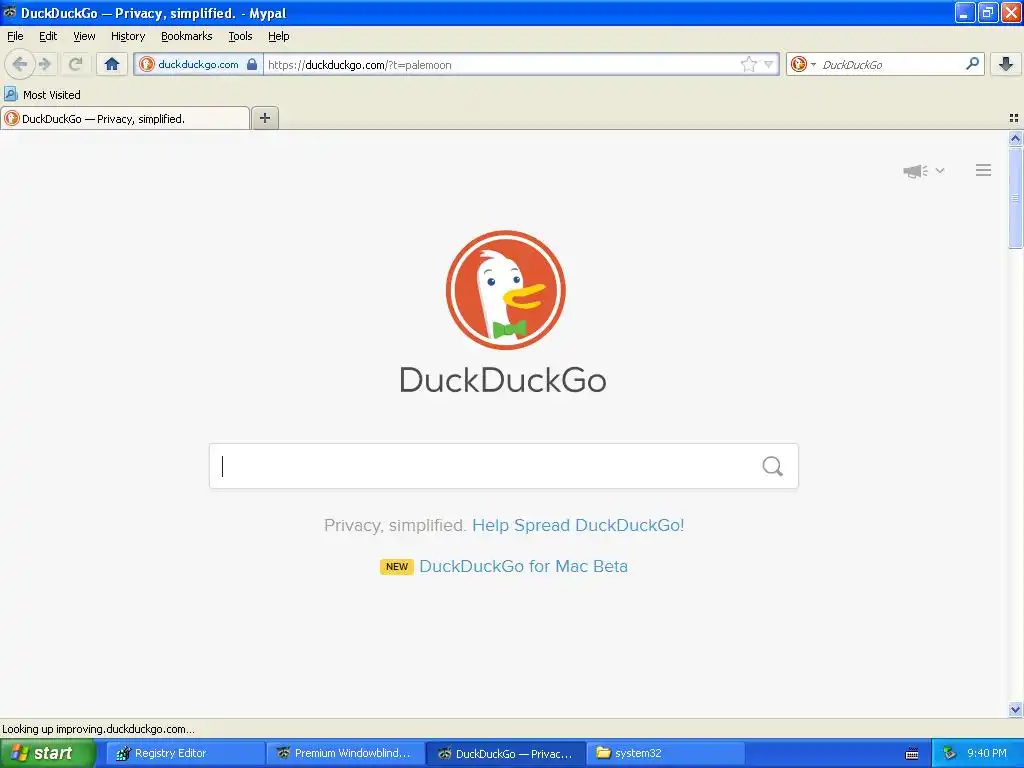Click the system tray icon beside the clock
This screenshot has height=768, width=1024.
[950, 753]
